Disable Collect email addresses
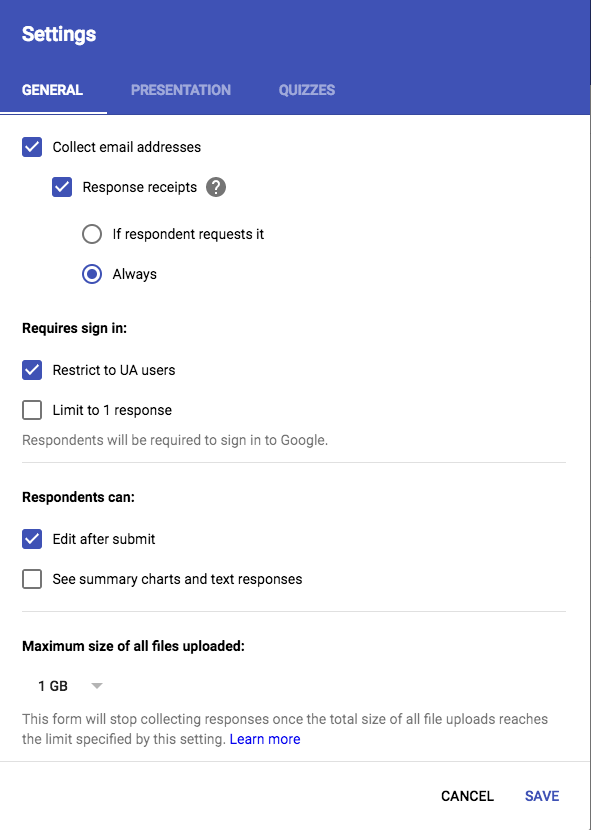591x830 pixels. (x=31, y=146)
